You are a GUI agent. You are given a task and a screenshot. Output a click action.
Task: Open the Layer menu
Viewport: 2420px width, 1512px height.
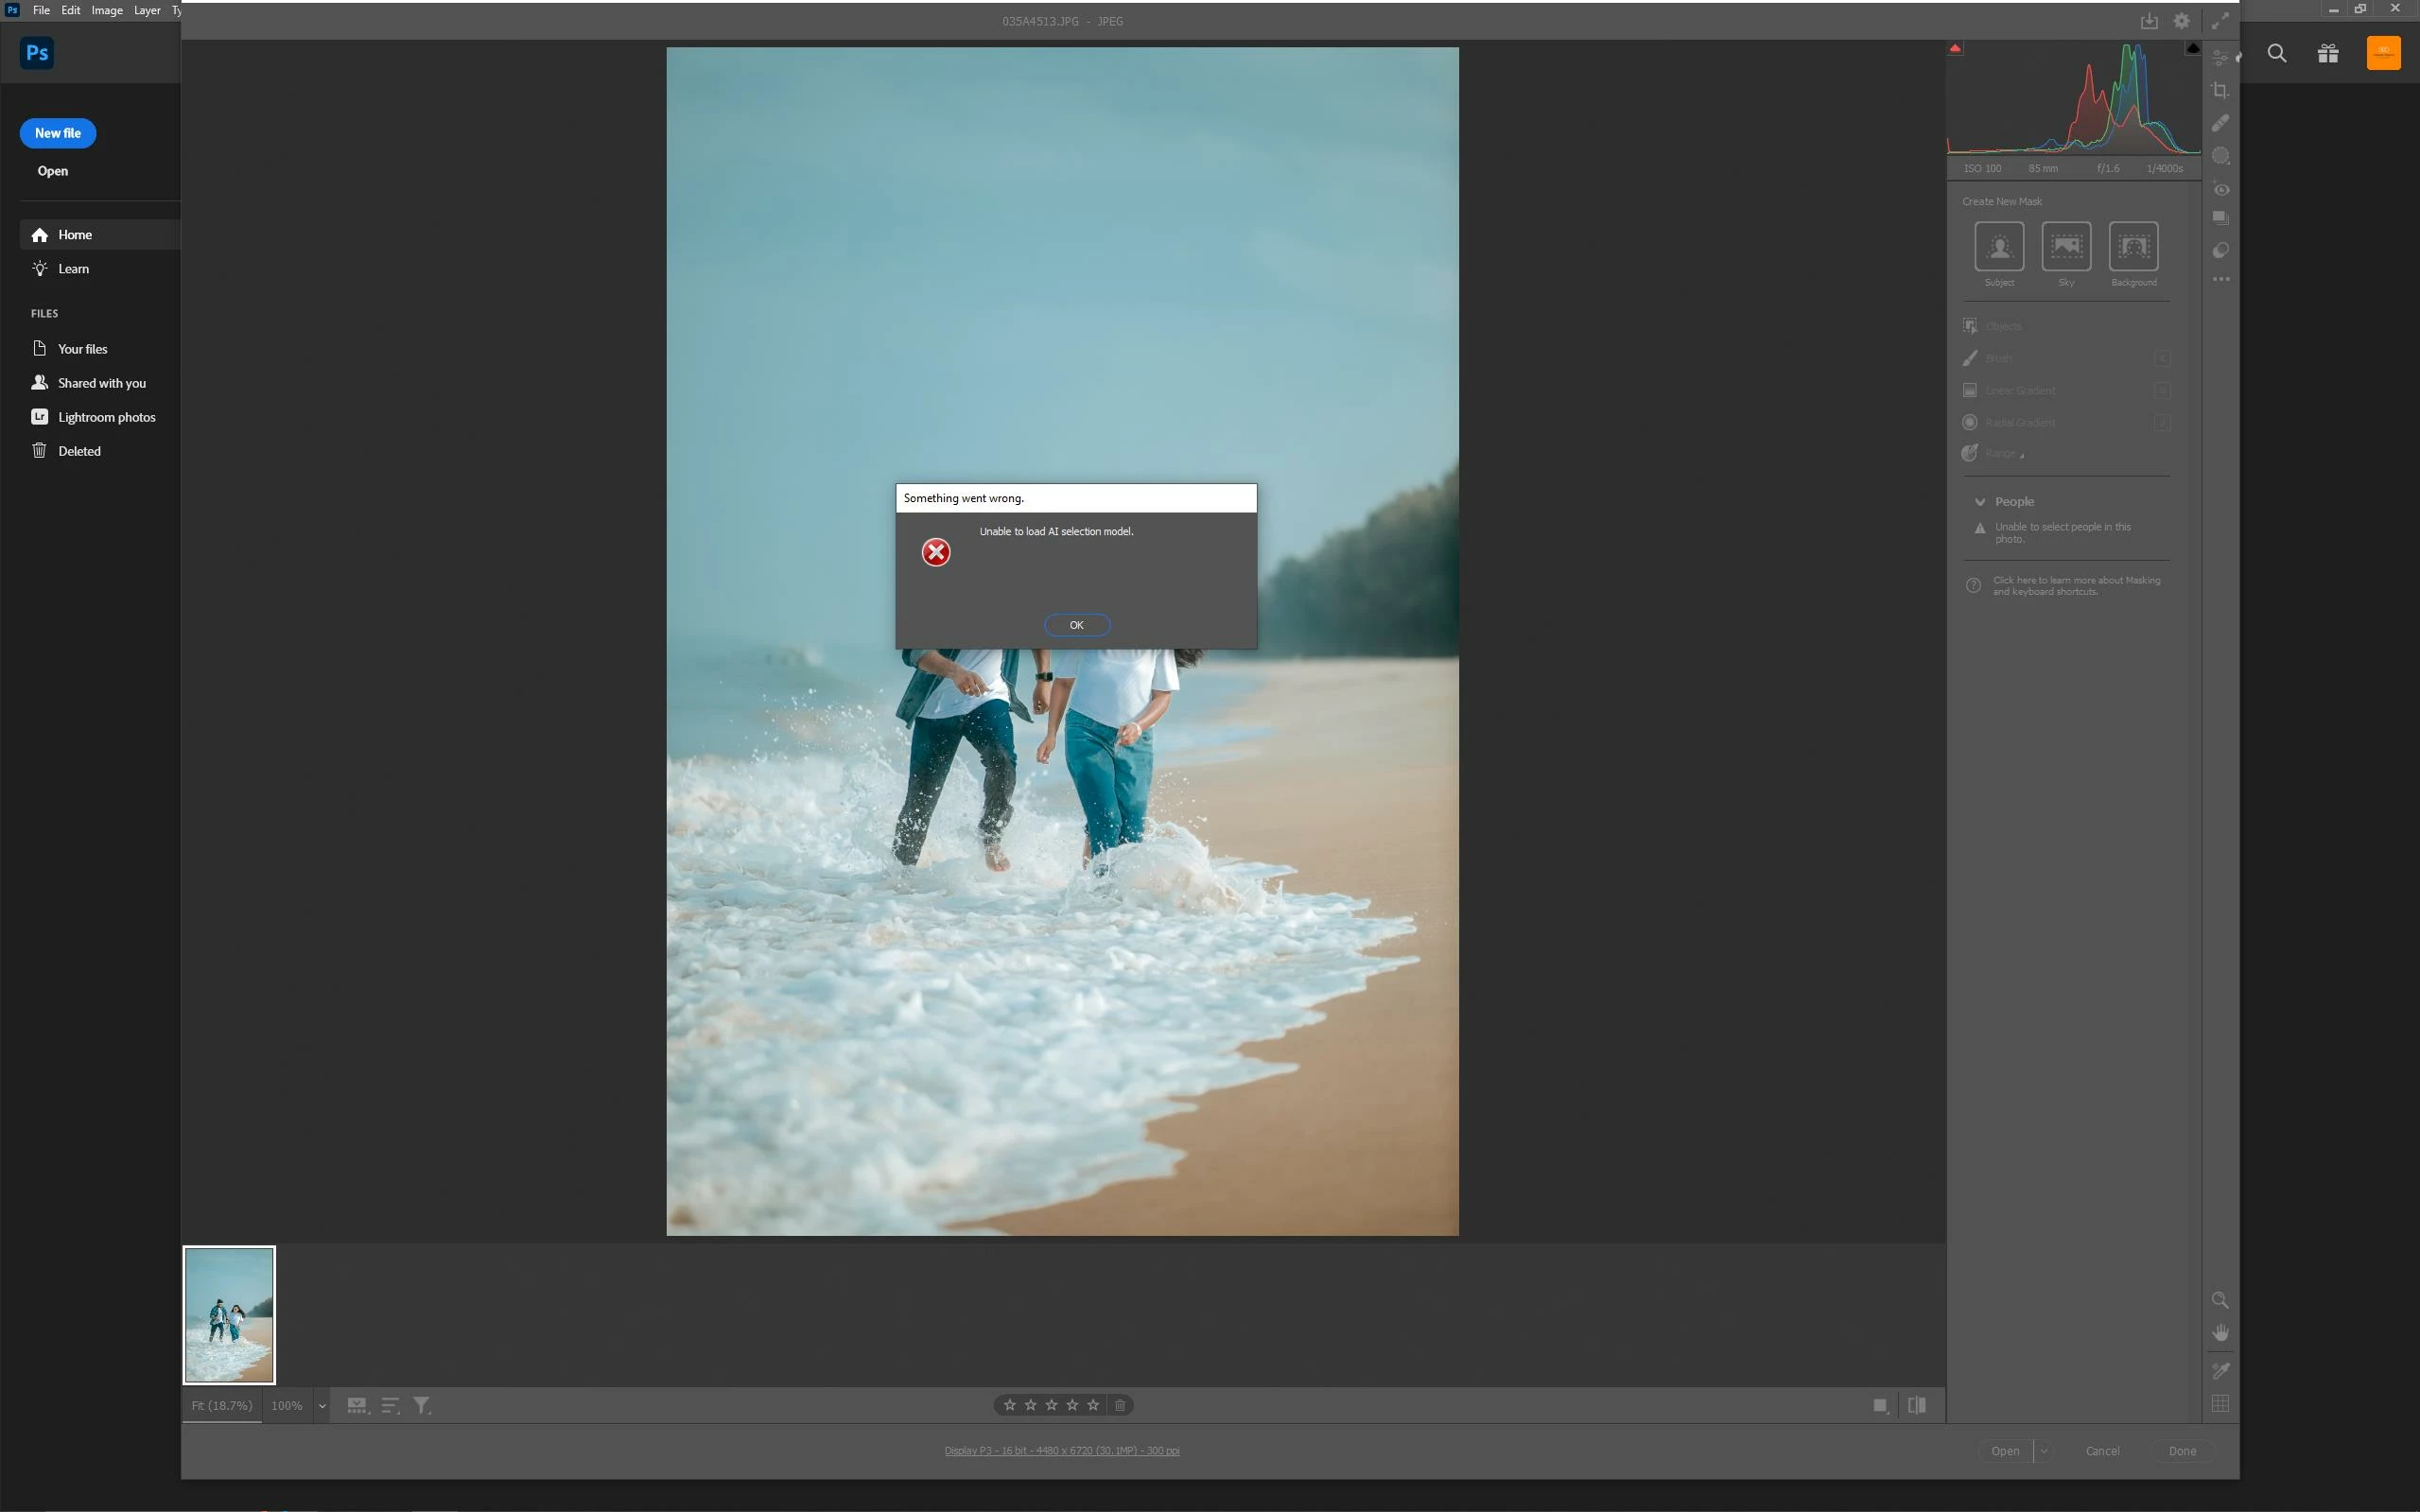click(147, 10)
